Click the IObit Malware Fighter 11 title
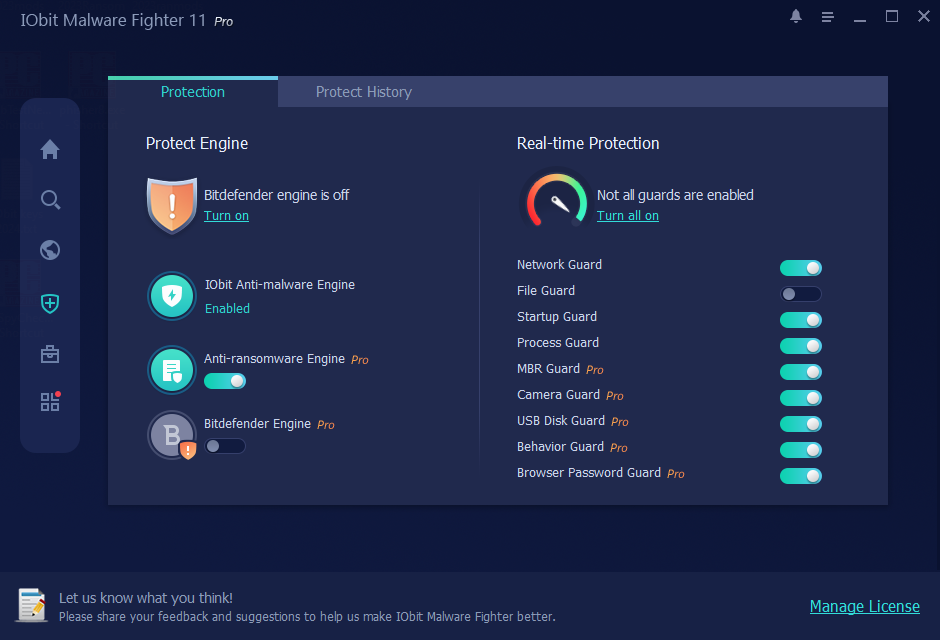The height and width of the screenshot is (640, 940). click(113, 20)
